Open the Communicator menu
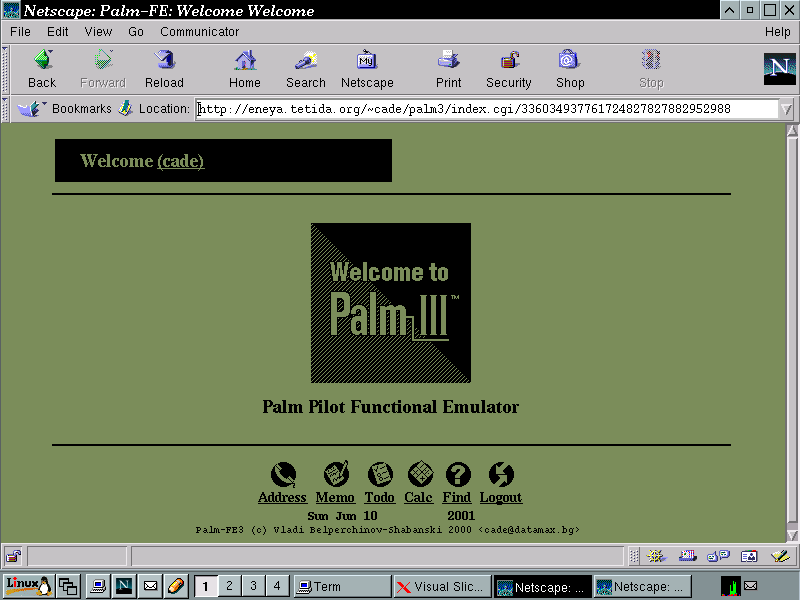Image resolution: width=800 pixels, height=600 pixels. pyautogui.click(x=199, y=32)
